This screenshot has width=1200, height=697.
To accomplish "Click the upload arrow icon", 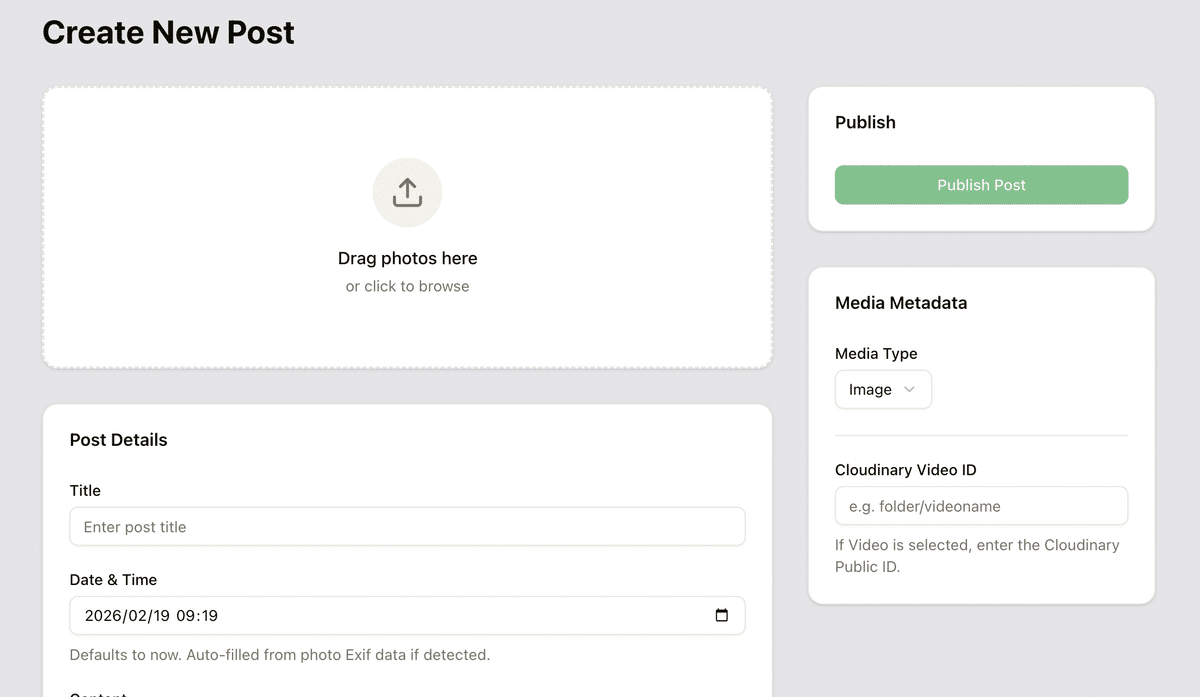I will (407, 192).
